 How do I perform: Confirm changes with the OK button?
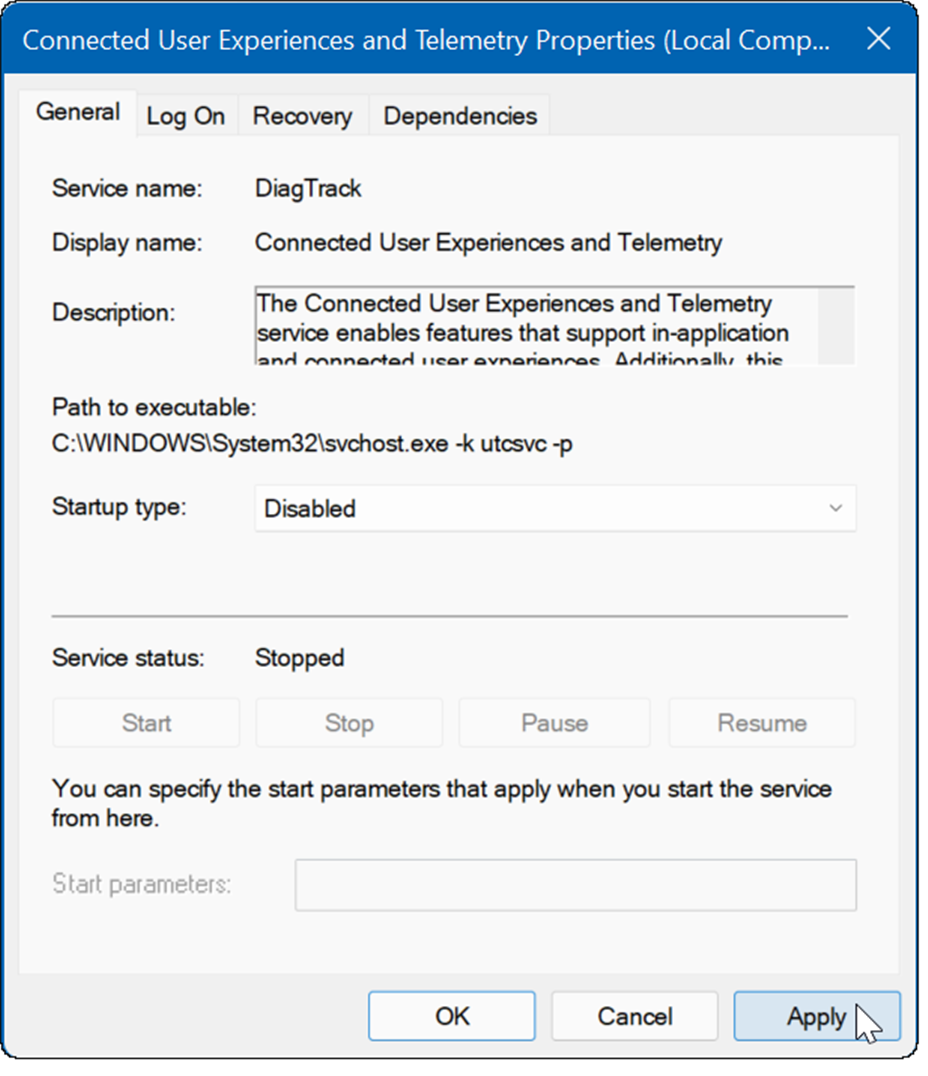[452, 1017]
